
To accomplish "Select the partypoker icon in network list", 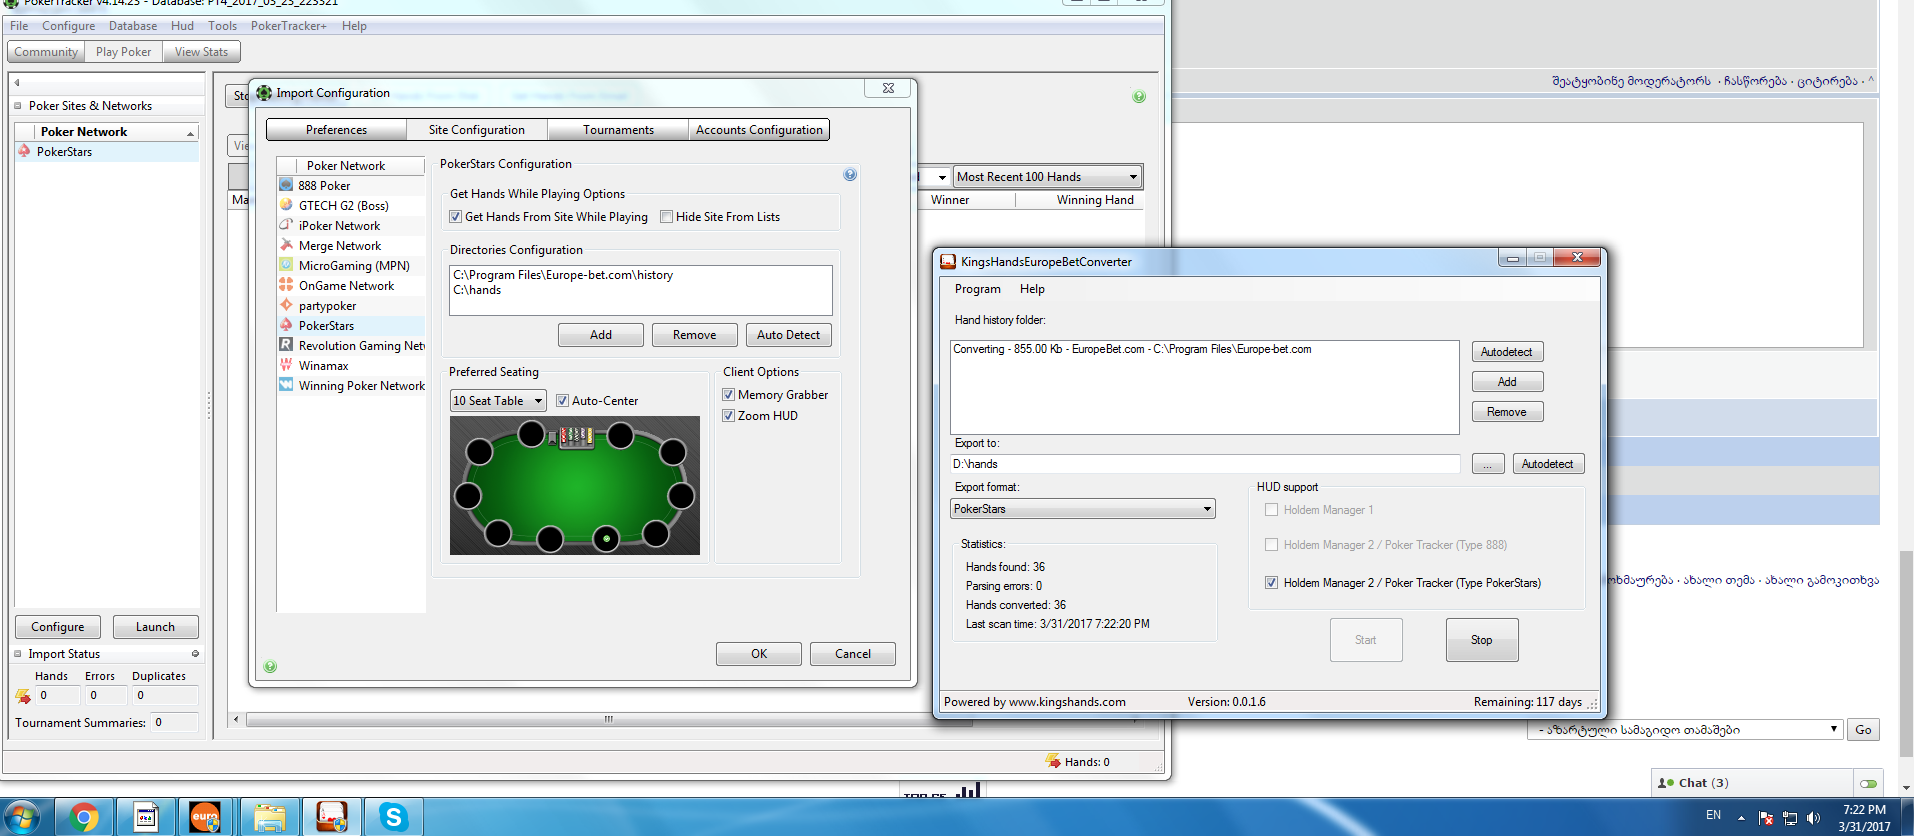I will coord(286,305).
